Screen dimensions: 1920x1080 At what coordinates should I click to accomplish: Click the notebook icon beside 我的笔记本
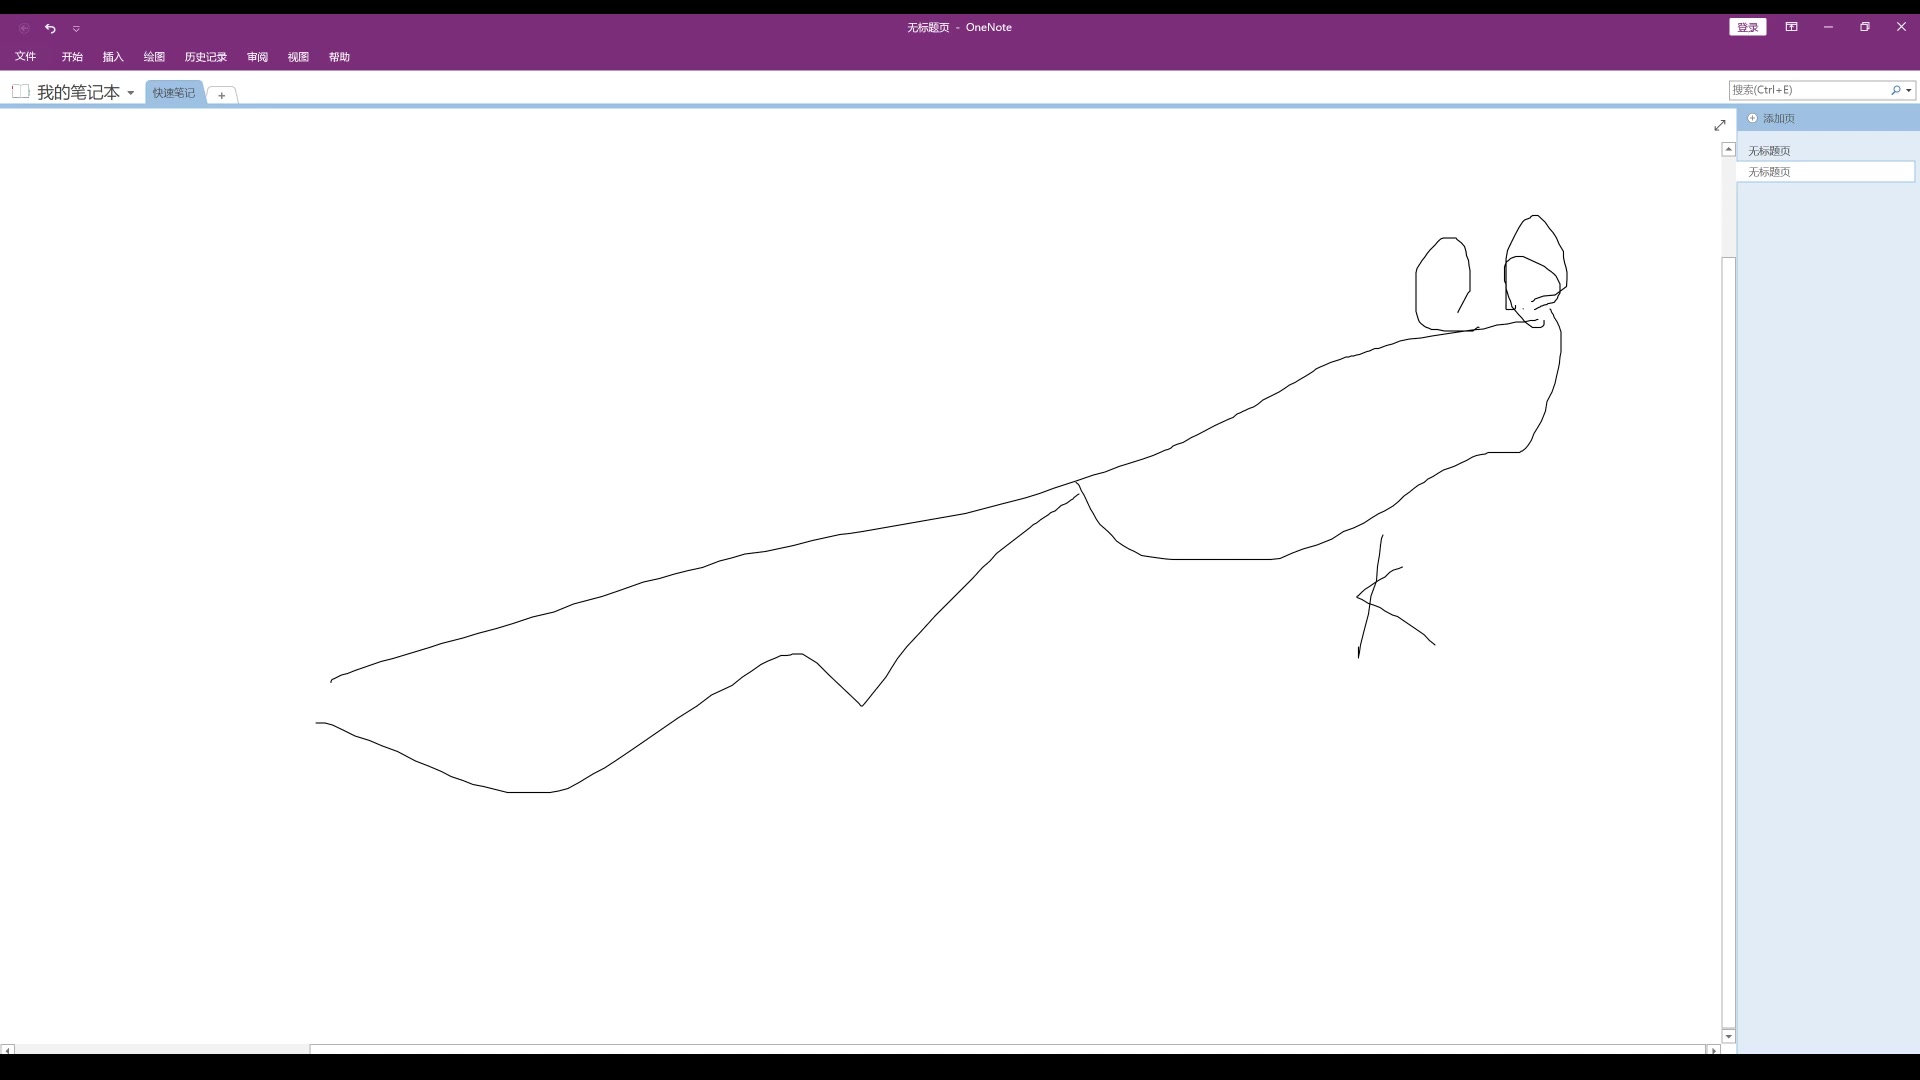[x=20, y=92]
